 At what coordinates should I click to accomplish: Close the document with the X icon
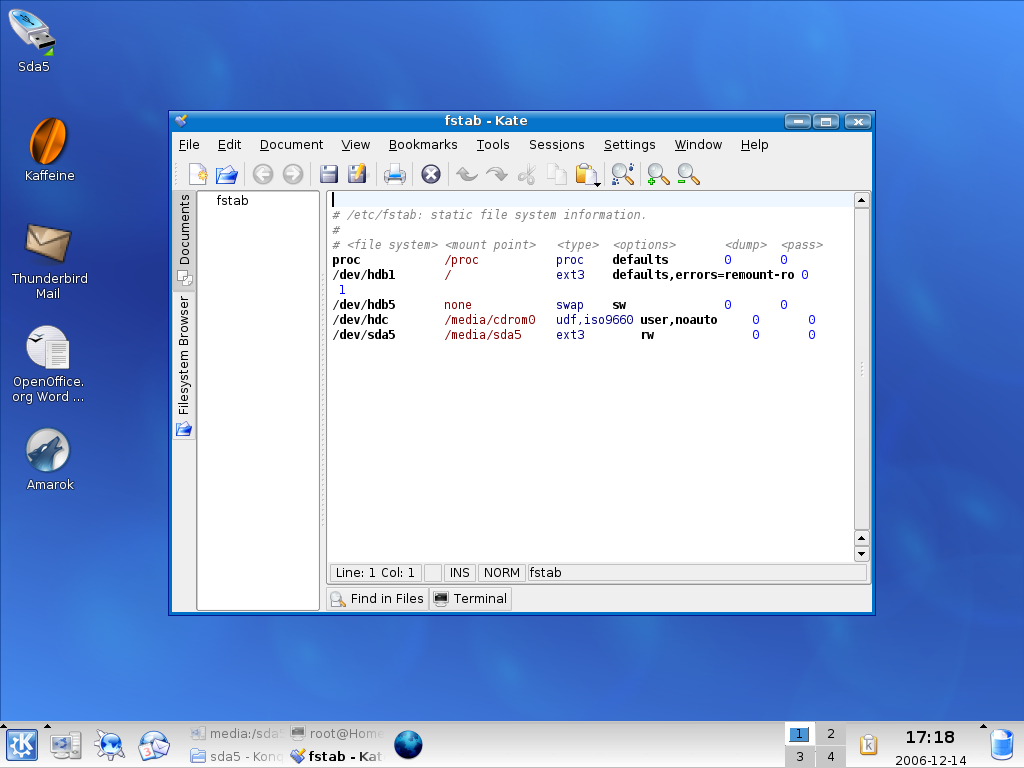[431, 175]
